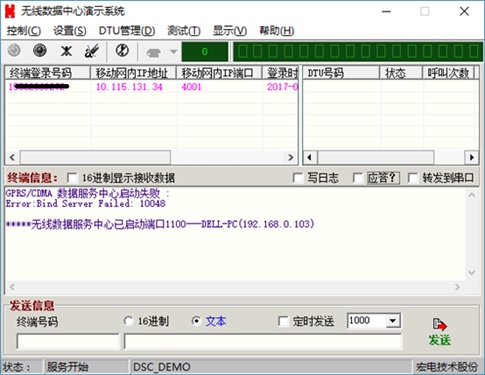Minimize the 无线数据中心演示系统 window

point(386,12)
